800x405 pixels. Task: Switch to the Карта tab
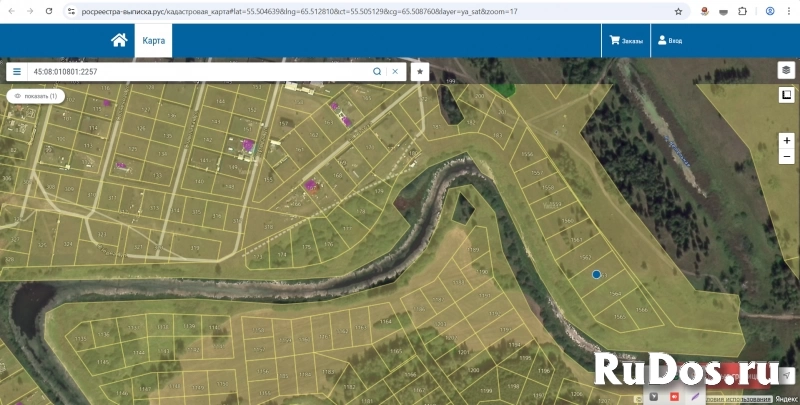(153, 41)
